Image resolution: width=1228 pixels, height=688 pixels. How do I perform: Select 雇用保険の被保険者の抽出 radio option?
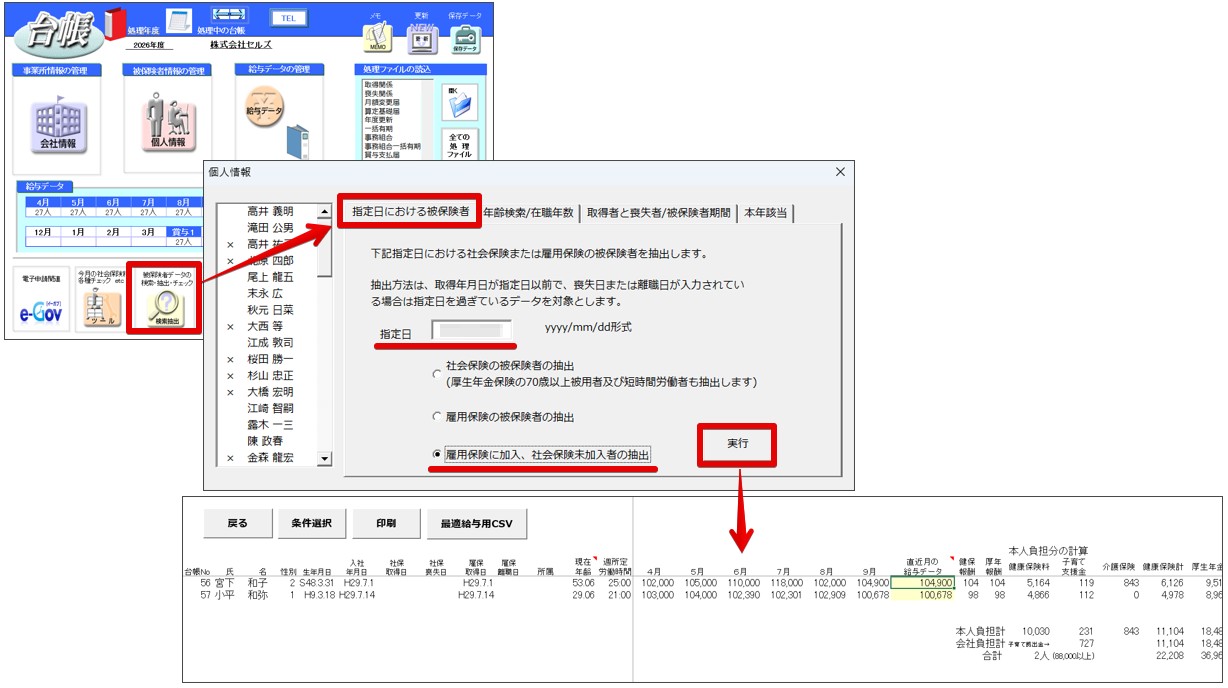click(x=437, y=416)
